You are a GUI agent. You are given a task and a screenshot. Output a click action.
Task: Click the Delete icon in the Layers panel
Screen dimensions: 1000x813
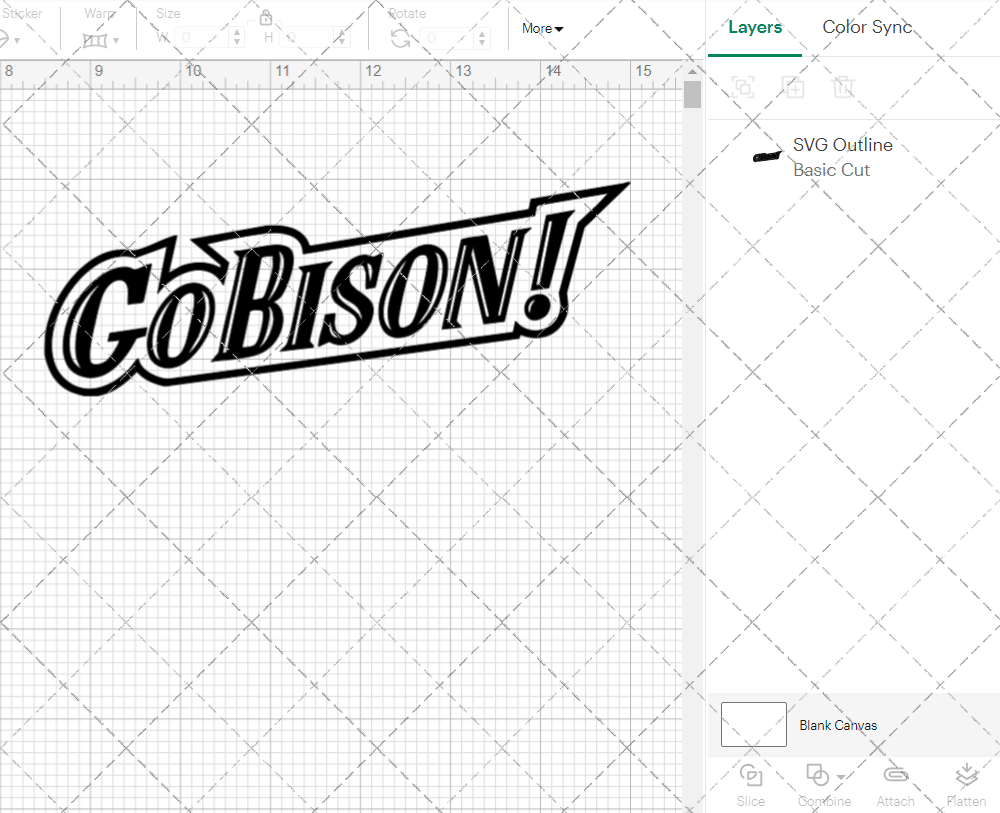[x=844, y=87]
